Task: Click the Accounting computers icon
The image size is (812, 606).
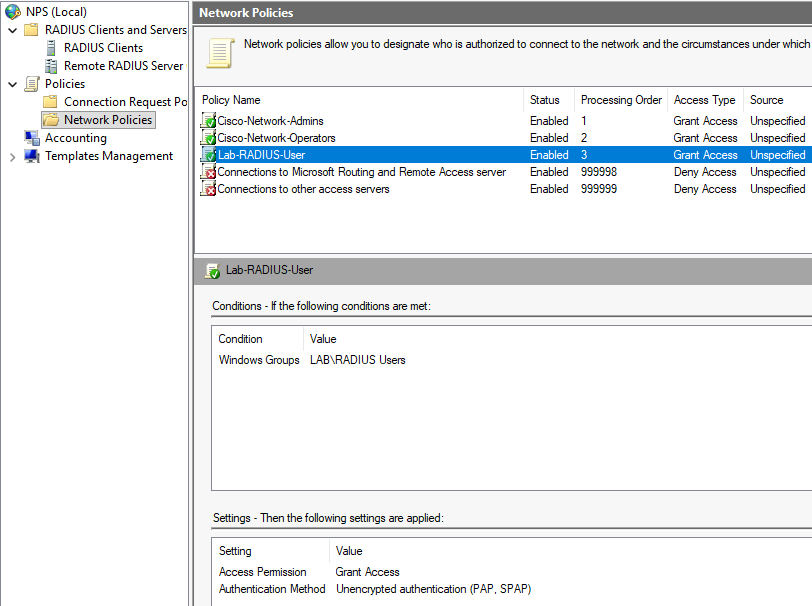Action: tap(32, 138)
